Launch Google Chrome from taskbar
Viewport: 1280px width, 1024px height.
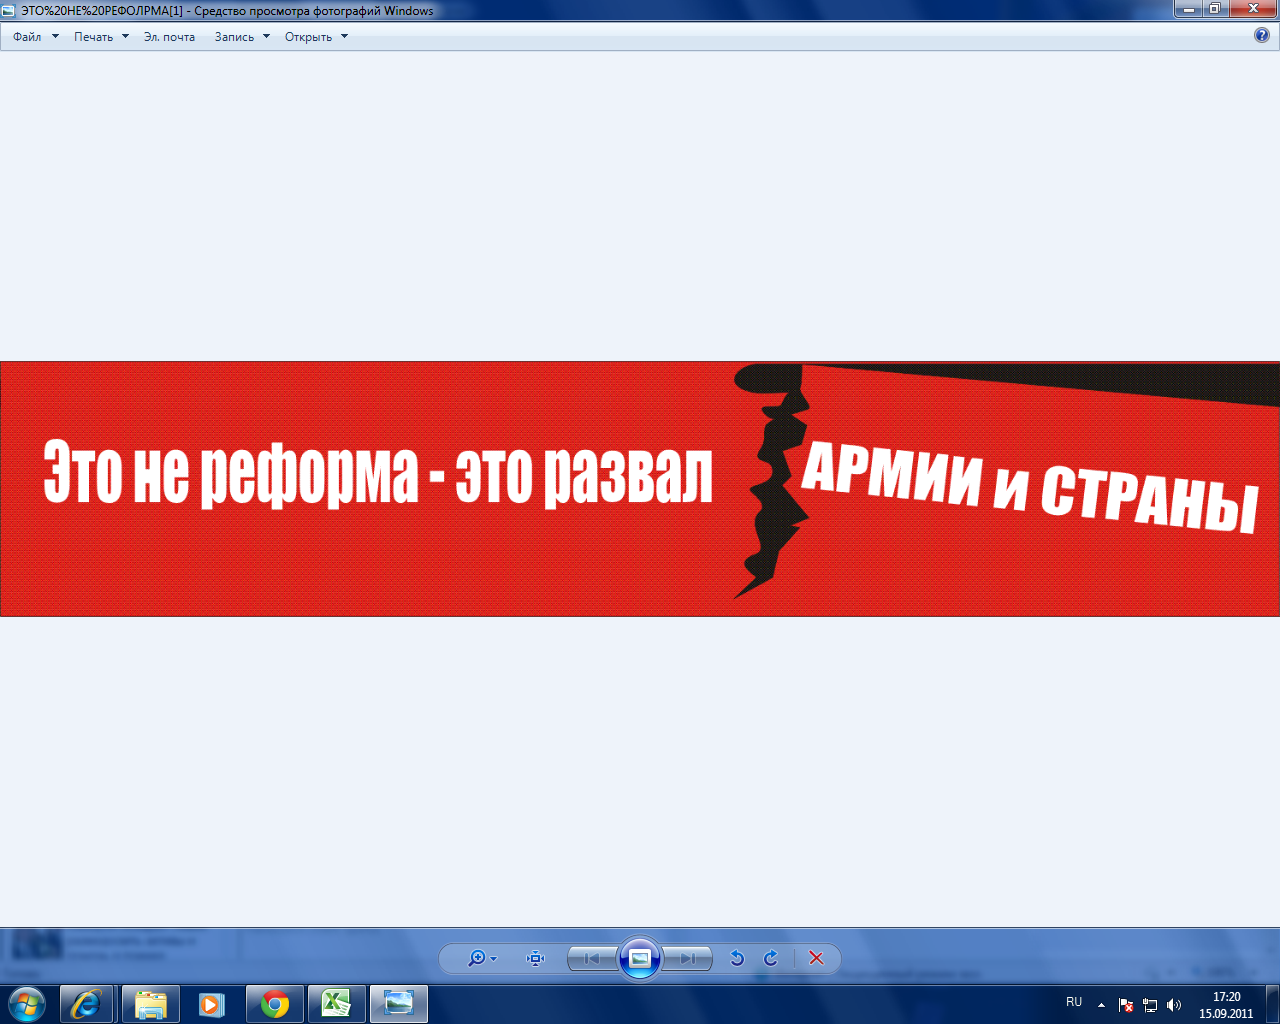coord(274,1003)
